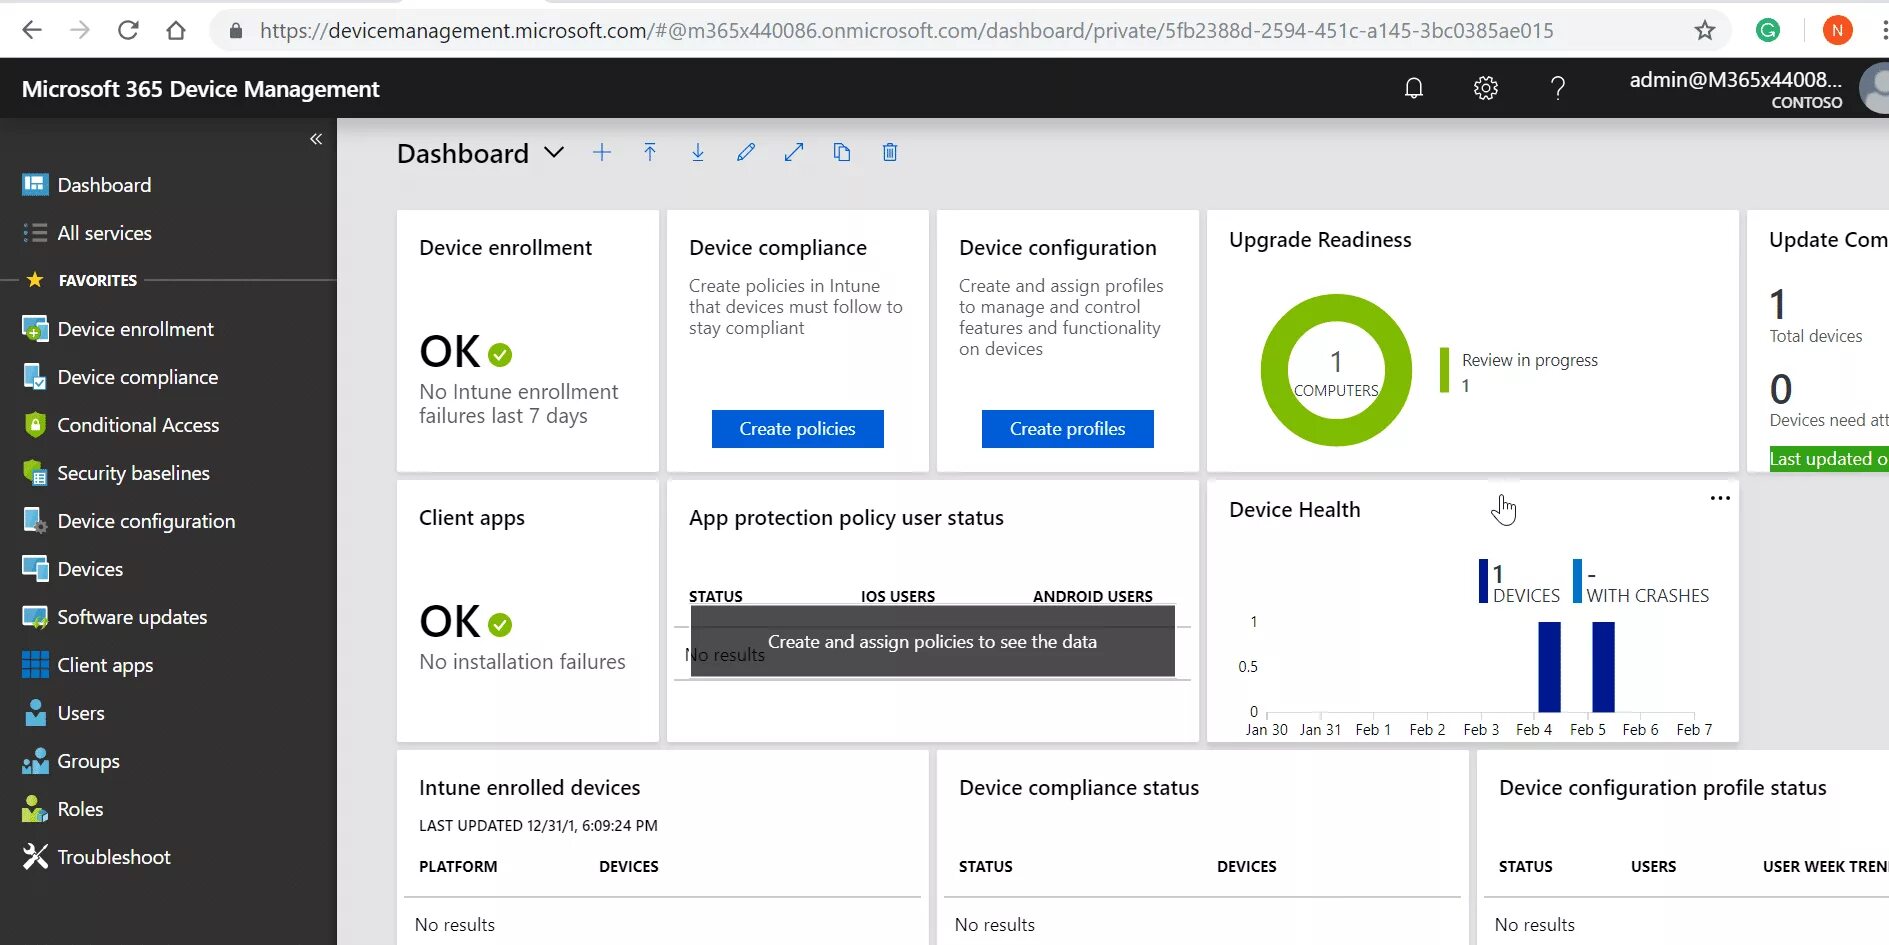Go to Conditional Access
The width and height of the screenshot is (1889, 945).
[138, 425]
